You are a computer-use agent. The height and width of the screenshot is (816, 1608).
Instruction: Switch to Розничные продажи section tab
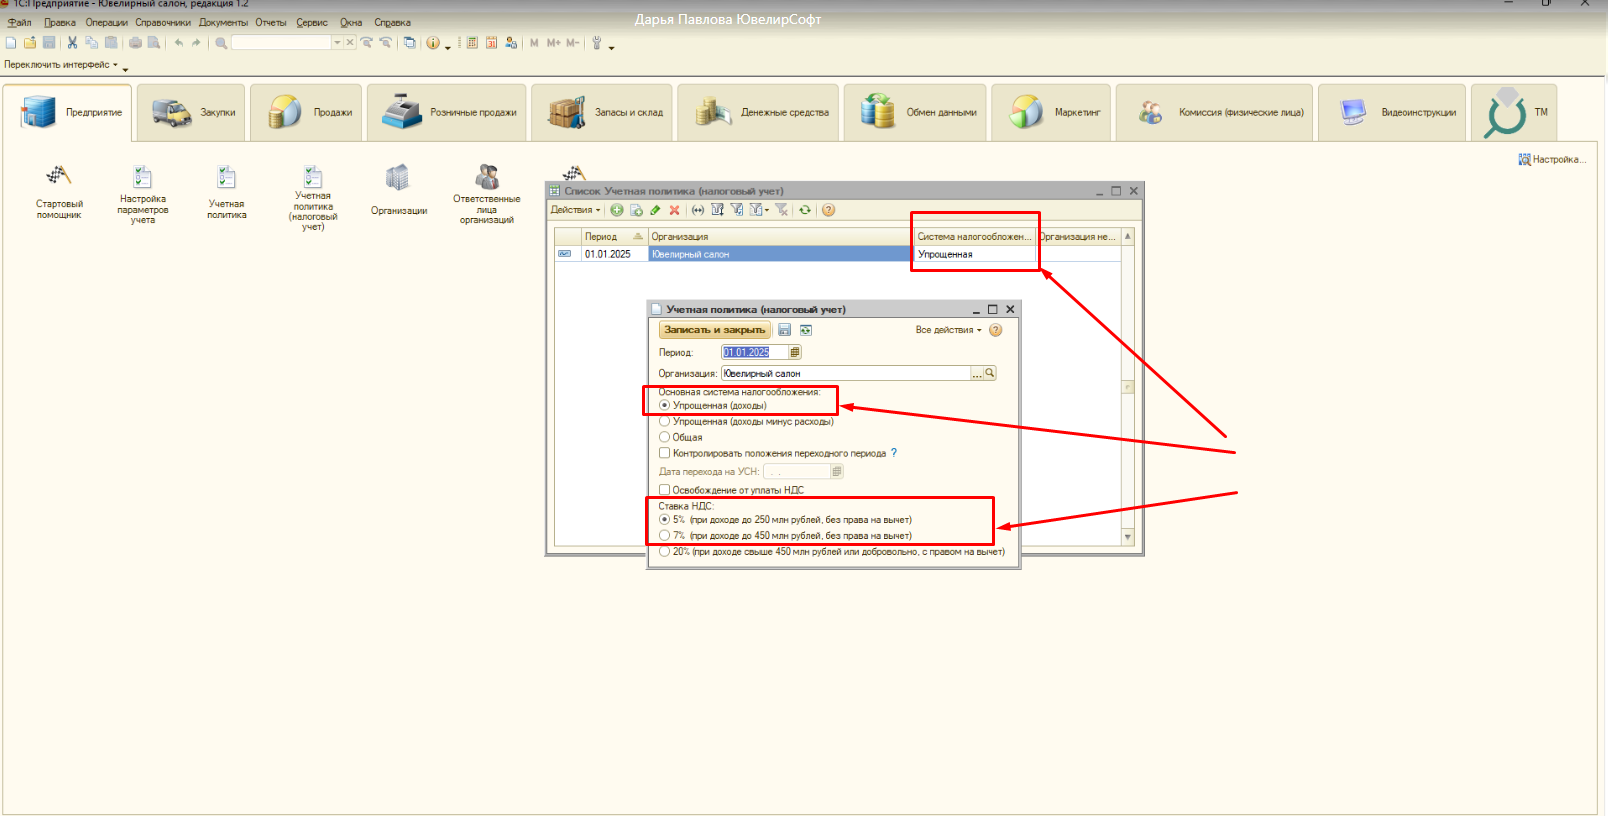[447, 112]
